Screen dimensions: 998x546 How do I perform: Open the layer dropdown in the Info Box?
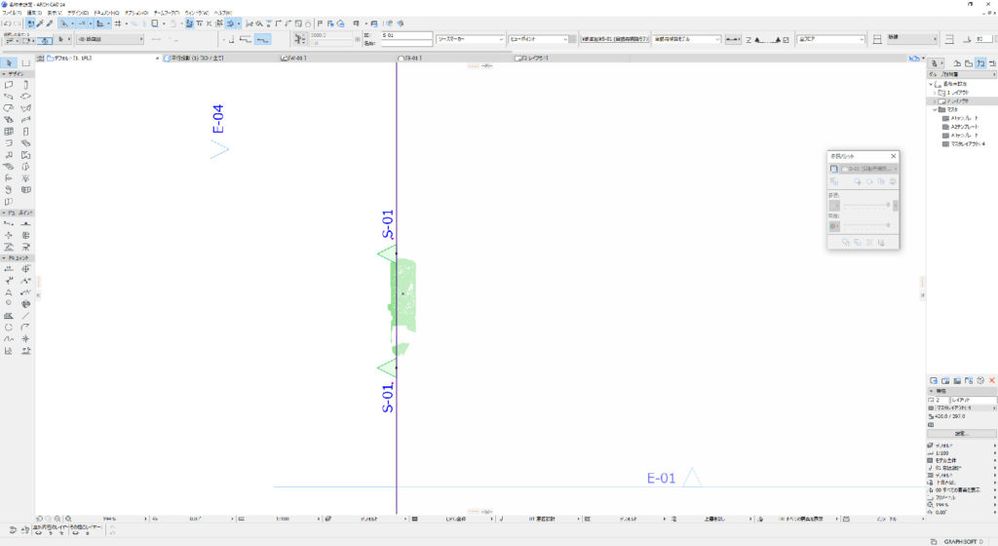(x=109, y=39)
